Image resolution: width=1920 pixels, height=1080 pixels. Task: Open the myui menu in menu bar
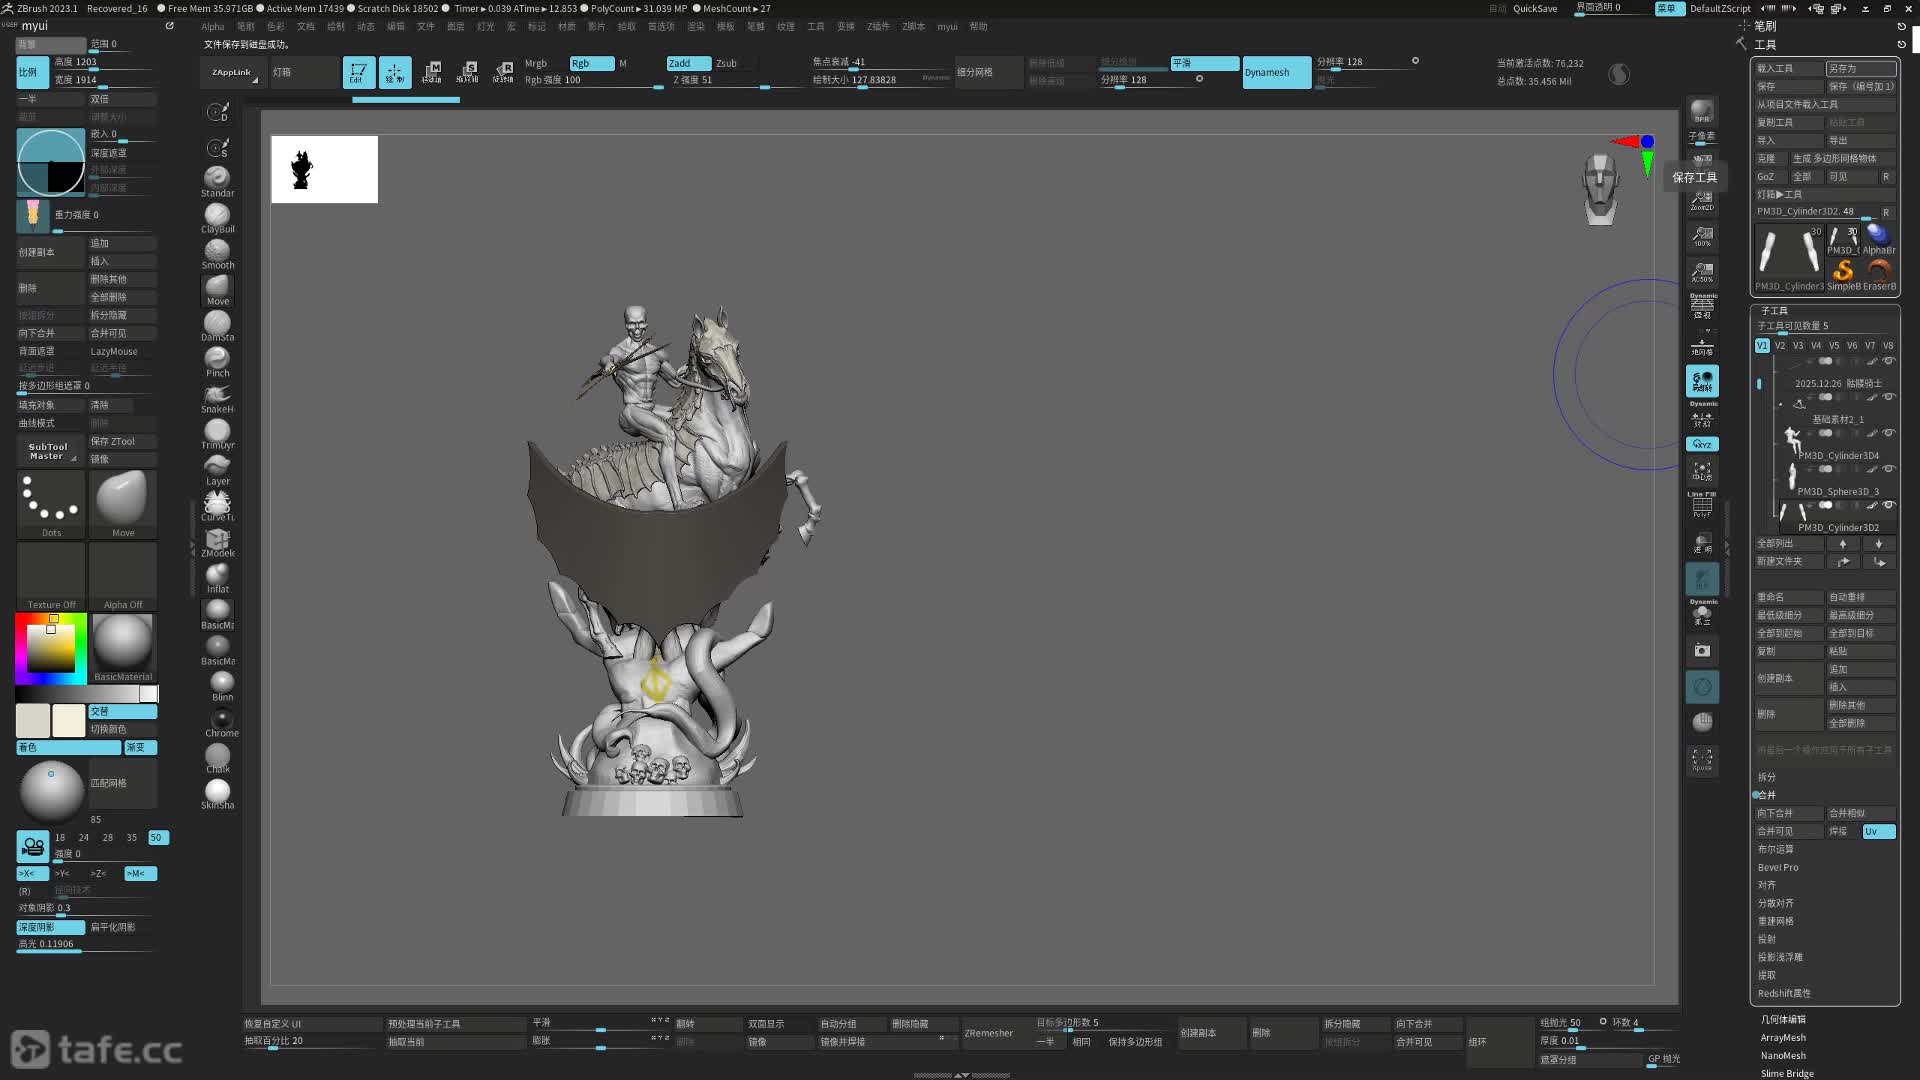pos(946,27)
